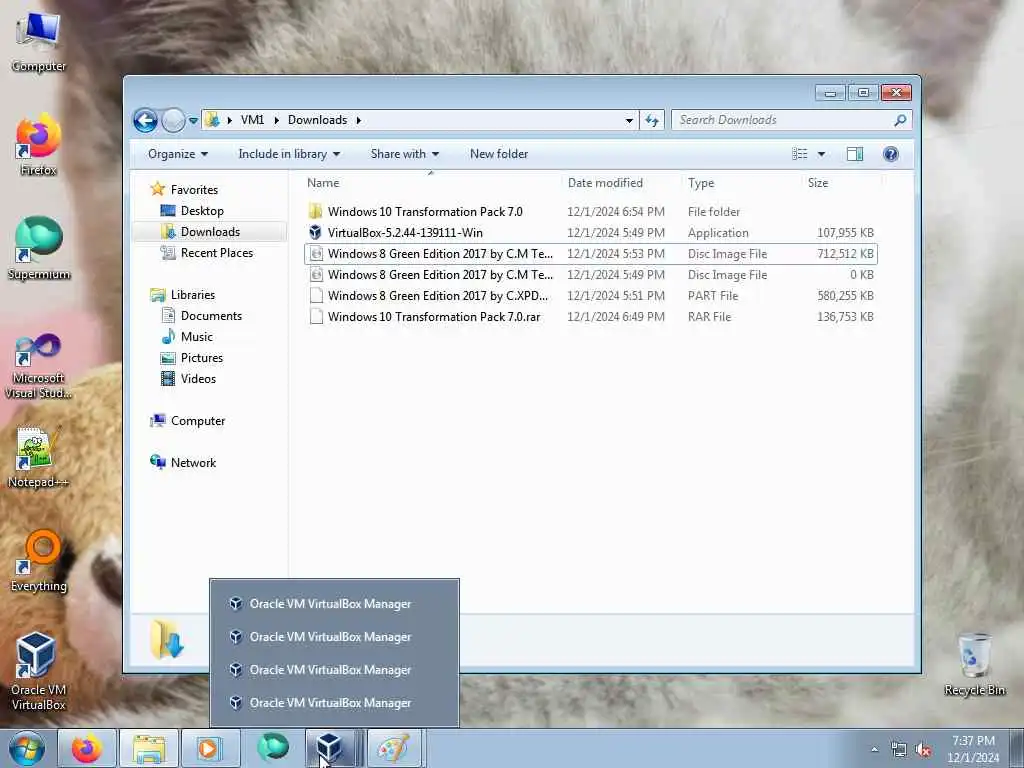Open the Share with menu
This screenshot has height=768, width=1024.
(x=404, y=154)
